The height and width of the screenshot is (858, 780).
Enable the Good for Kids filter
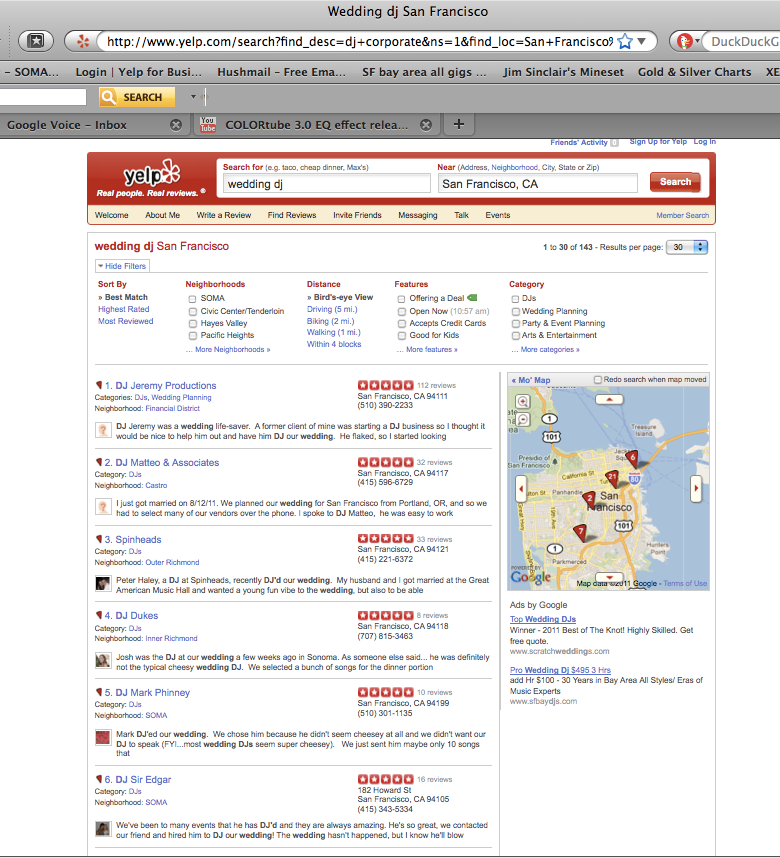point(401,335)
